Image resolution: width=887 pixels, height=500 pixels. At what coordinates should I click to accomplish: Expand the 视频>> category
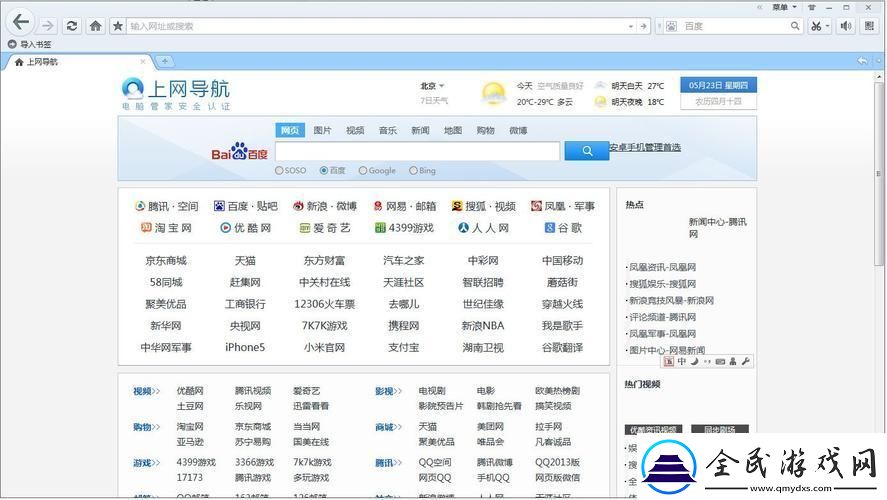147,391
